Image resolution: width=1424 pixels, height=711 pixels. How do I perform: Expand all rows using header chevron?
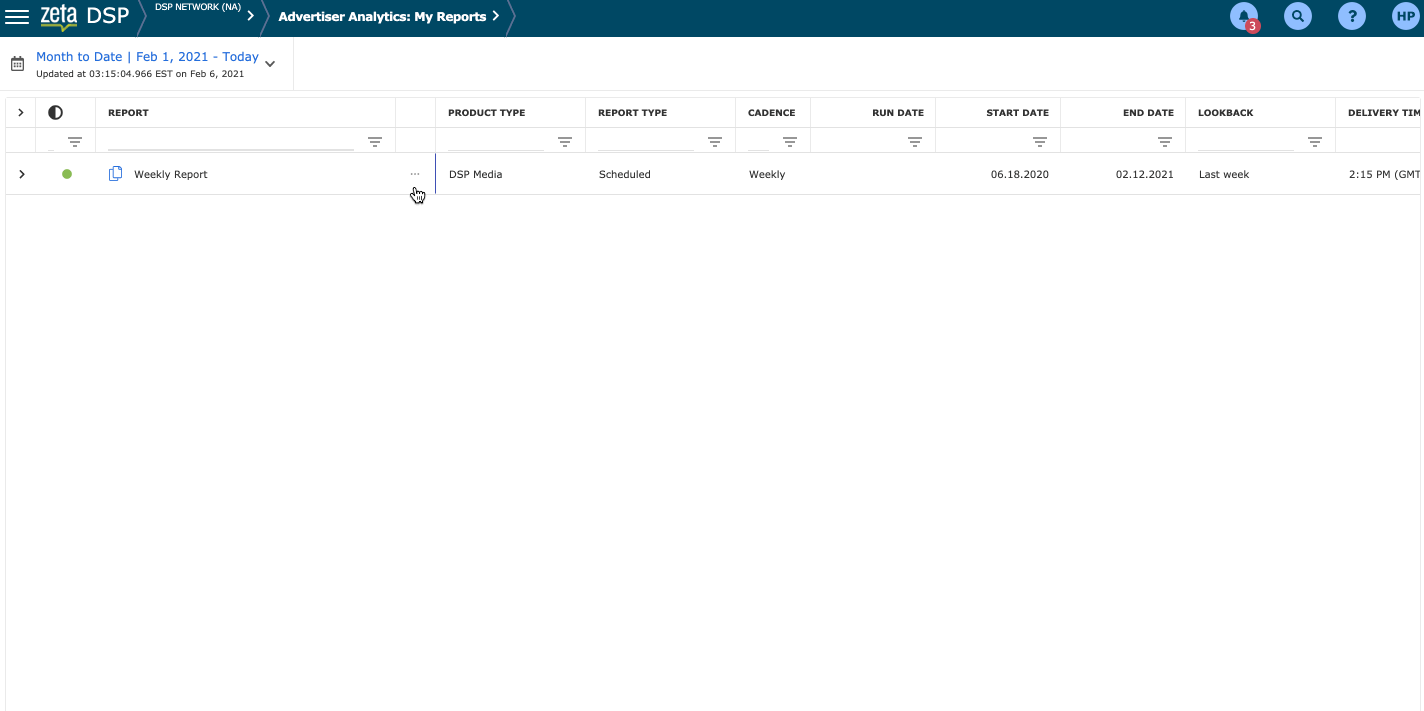pyautogui.click(x=21, y=113)
